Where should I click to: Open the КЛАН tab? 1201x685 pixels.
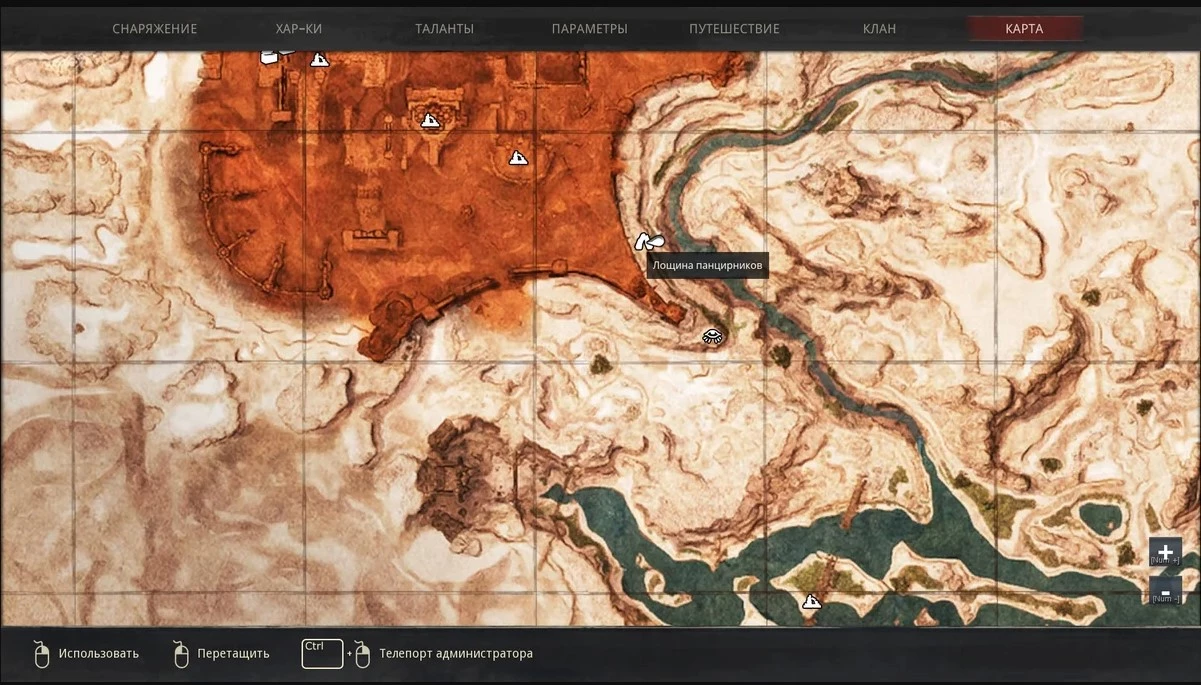879,29
